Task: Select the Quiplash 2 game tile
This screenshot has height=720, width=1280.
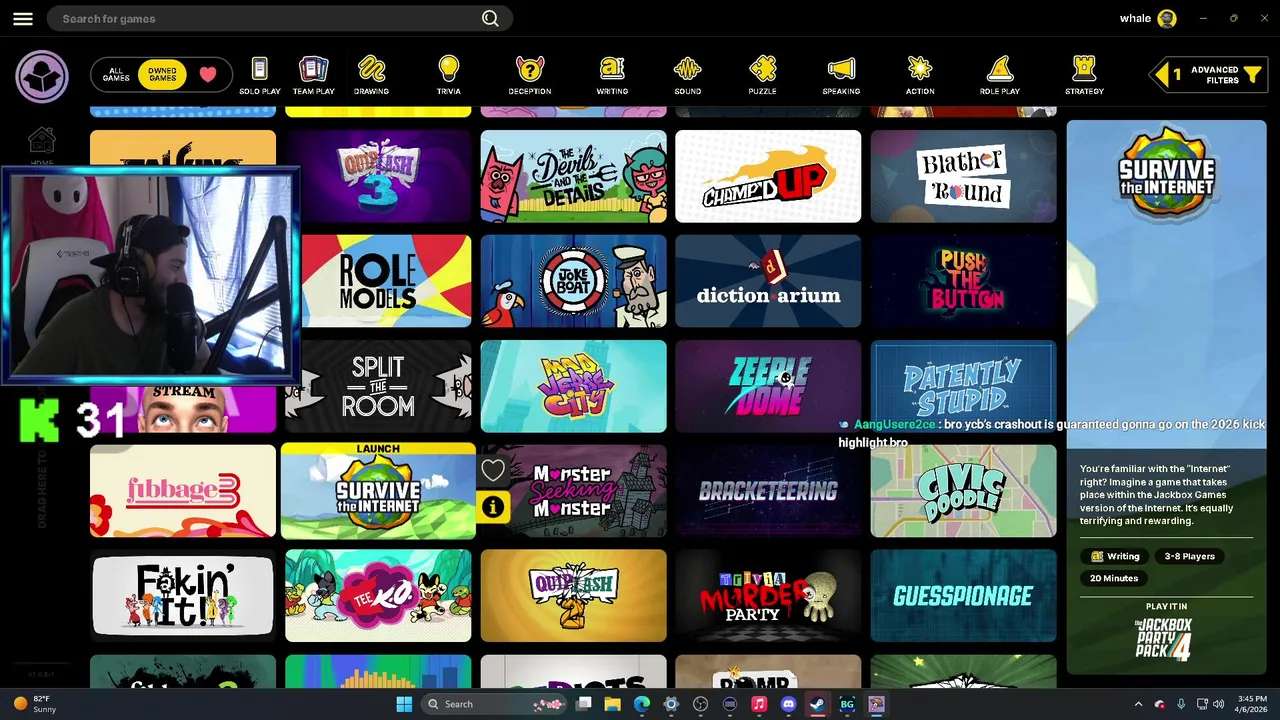Action: click(x=573, y=596)
